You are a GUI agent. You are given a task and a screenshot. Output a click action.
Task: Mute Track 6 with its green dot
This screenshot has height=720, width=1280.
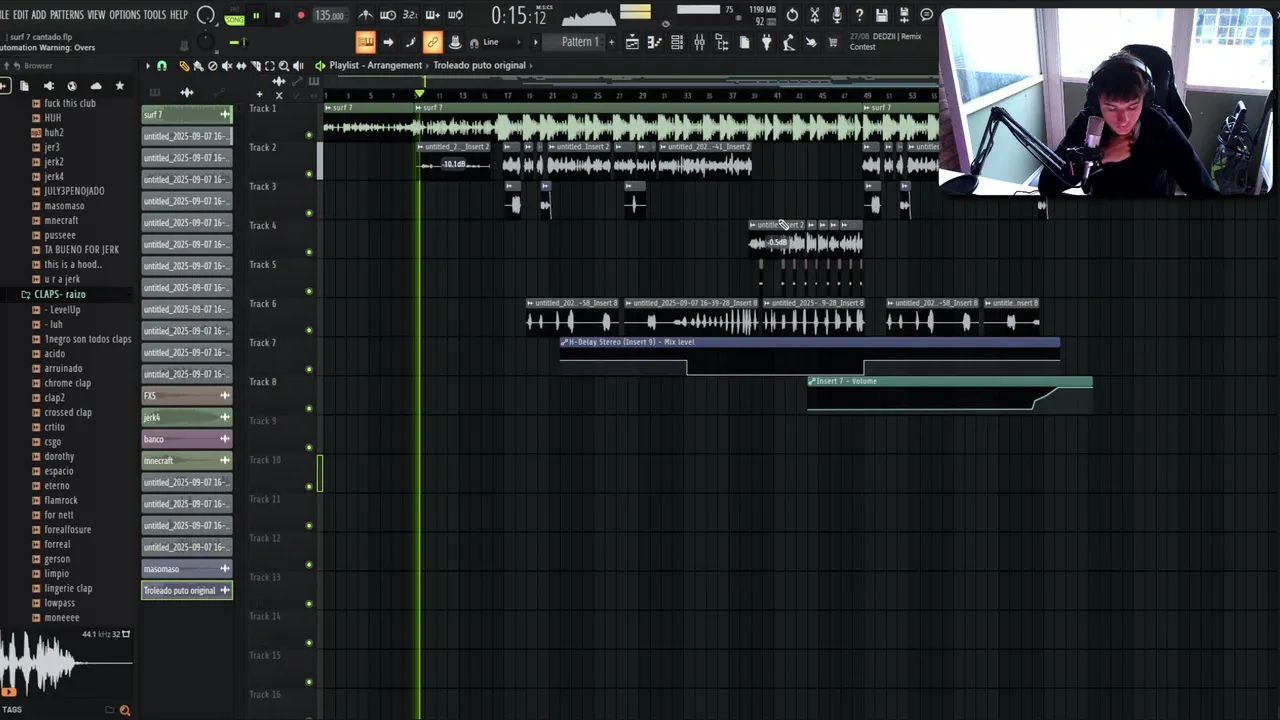click(309, 330)
